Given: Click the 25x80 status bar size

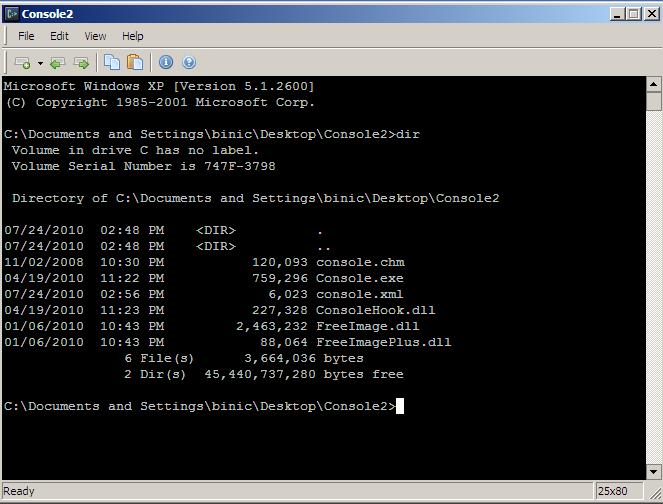Looking at the screenshot, I should 612,491.
